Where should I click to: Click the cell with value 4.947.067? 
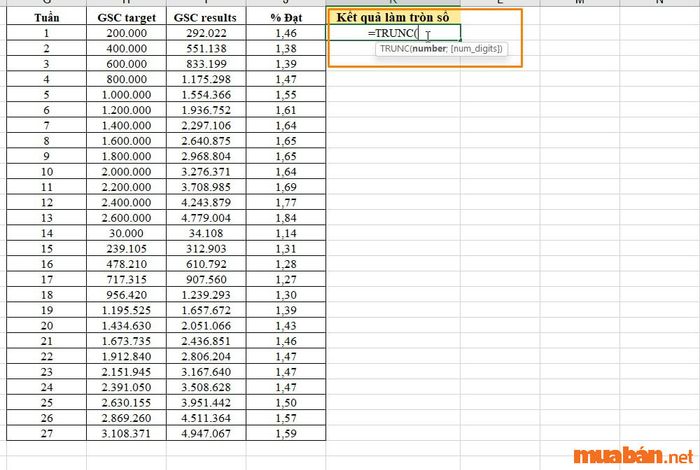(x=206, y=433)
